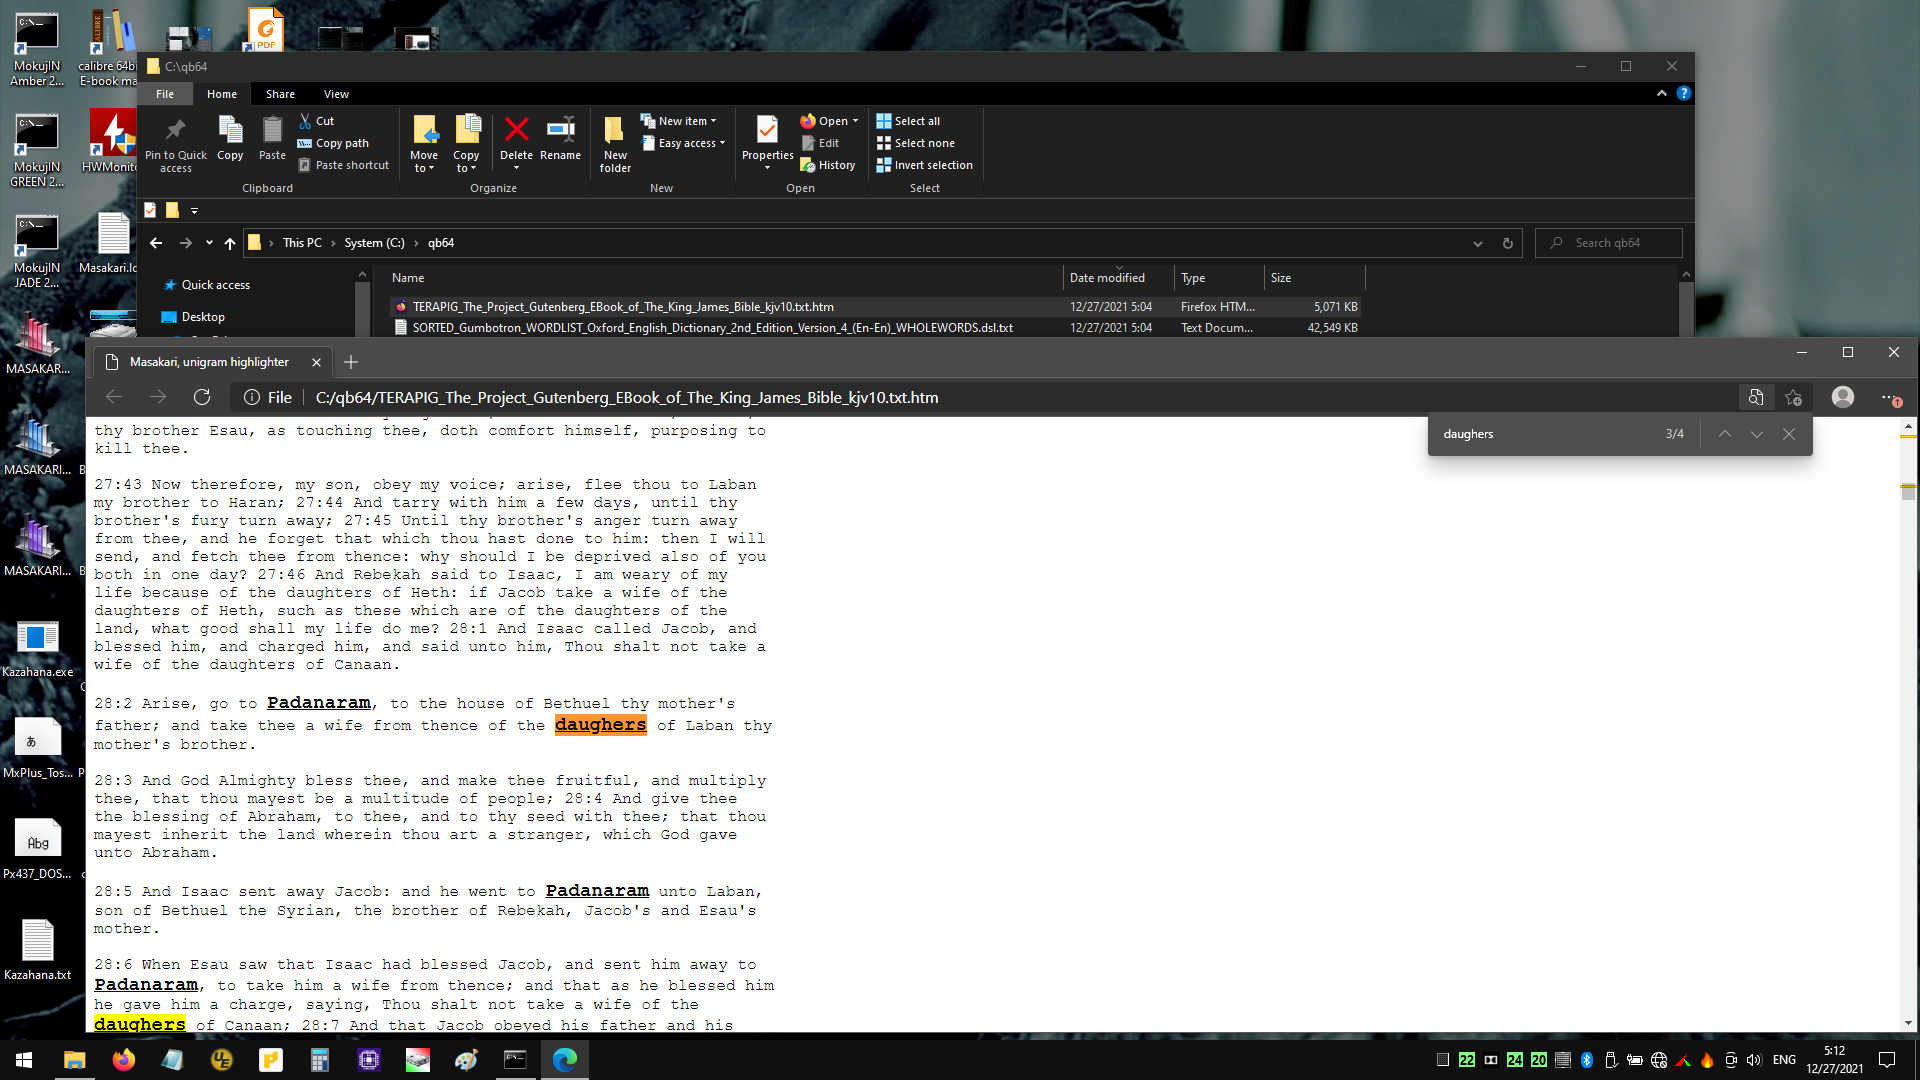Expand the address bar history dropdown

click(1477, 243)
